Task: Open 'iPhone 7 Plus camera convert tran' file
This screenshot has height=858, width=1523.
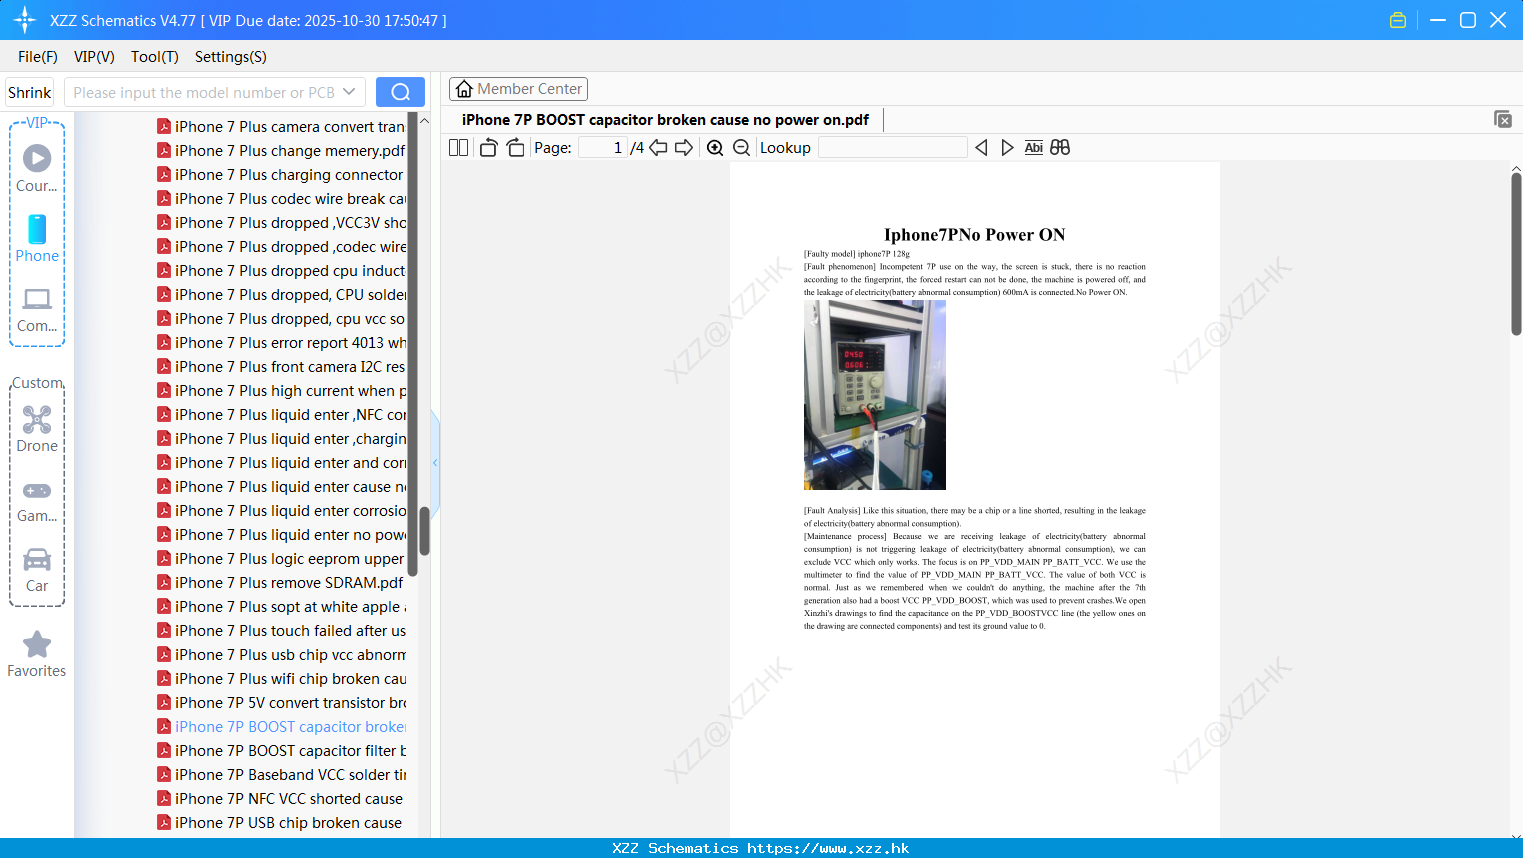Action: pos(290,126)
